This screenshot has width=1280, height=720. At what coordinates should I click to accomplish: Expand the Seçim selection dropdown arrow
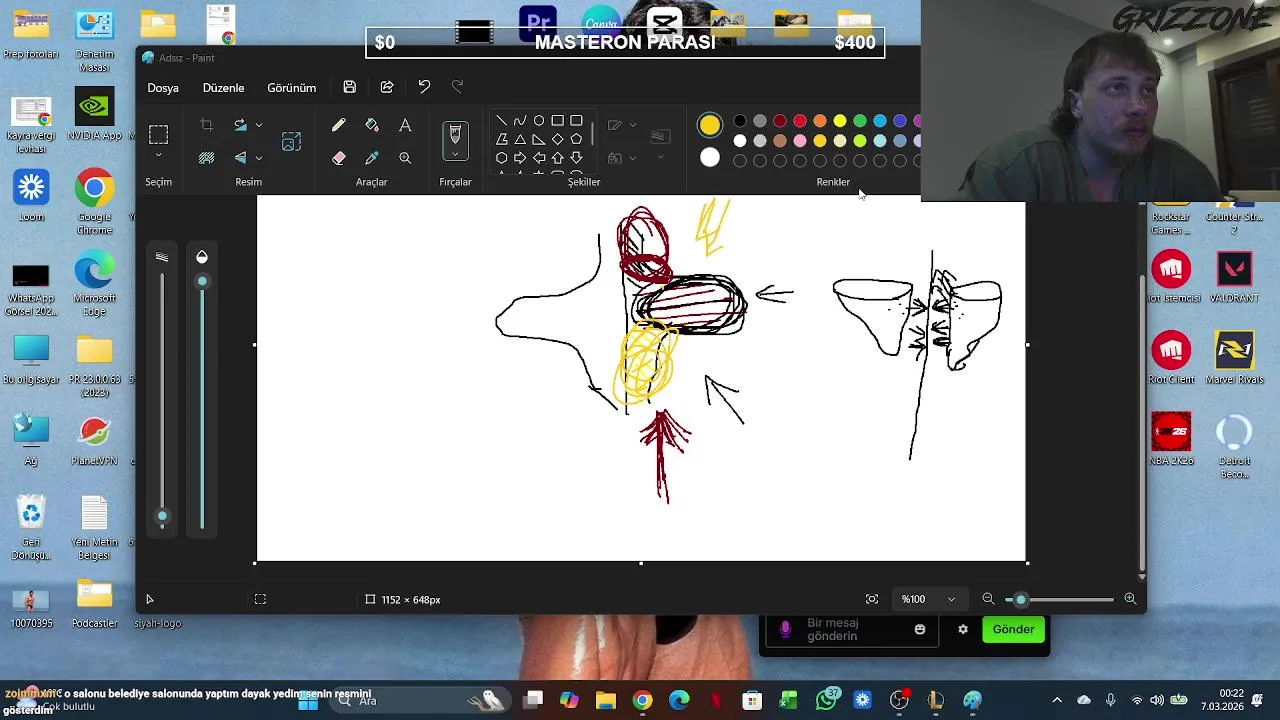[x=158, y=156]
